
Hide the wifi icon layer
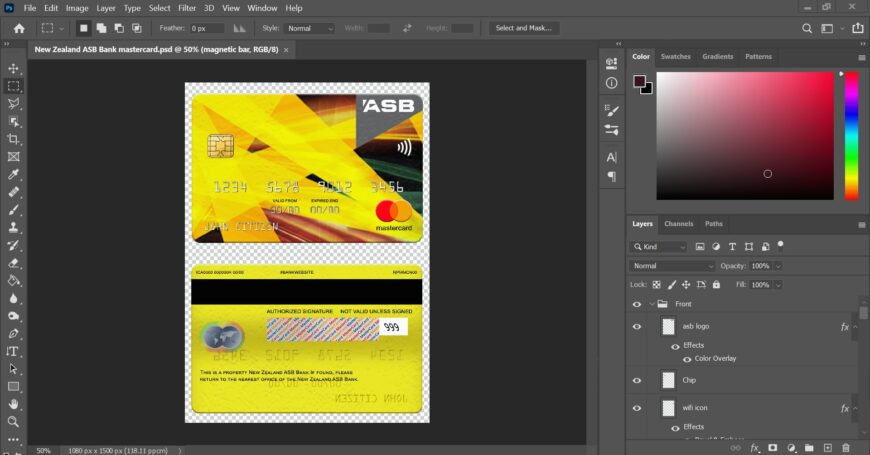coord(637,408)
